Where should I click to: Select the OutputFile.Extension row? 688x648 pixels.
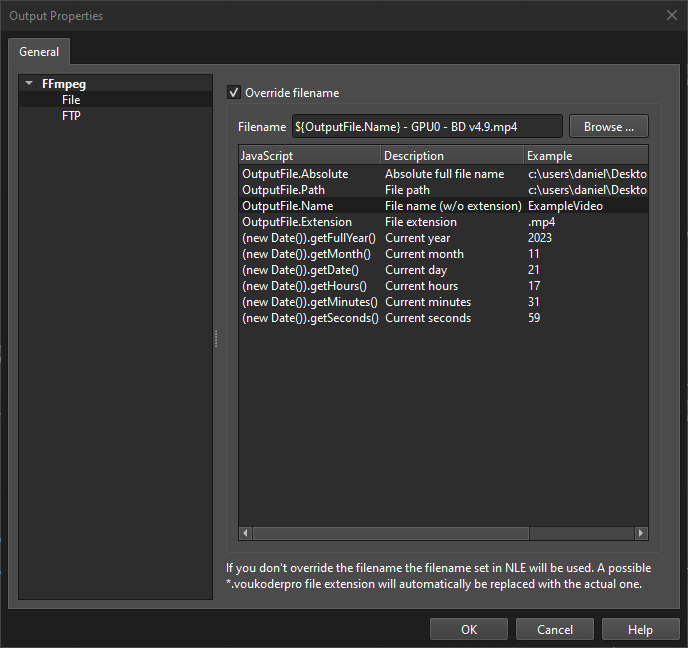pos(297,222)
